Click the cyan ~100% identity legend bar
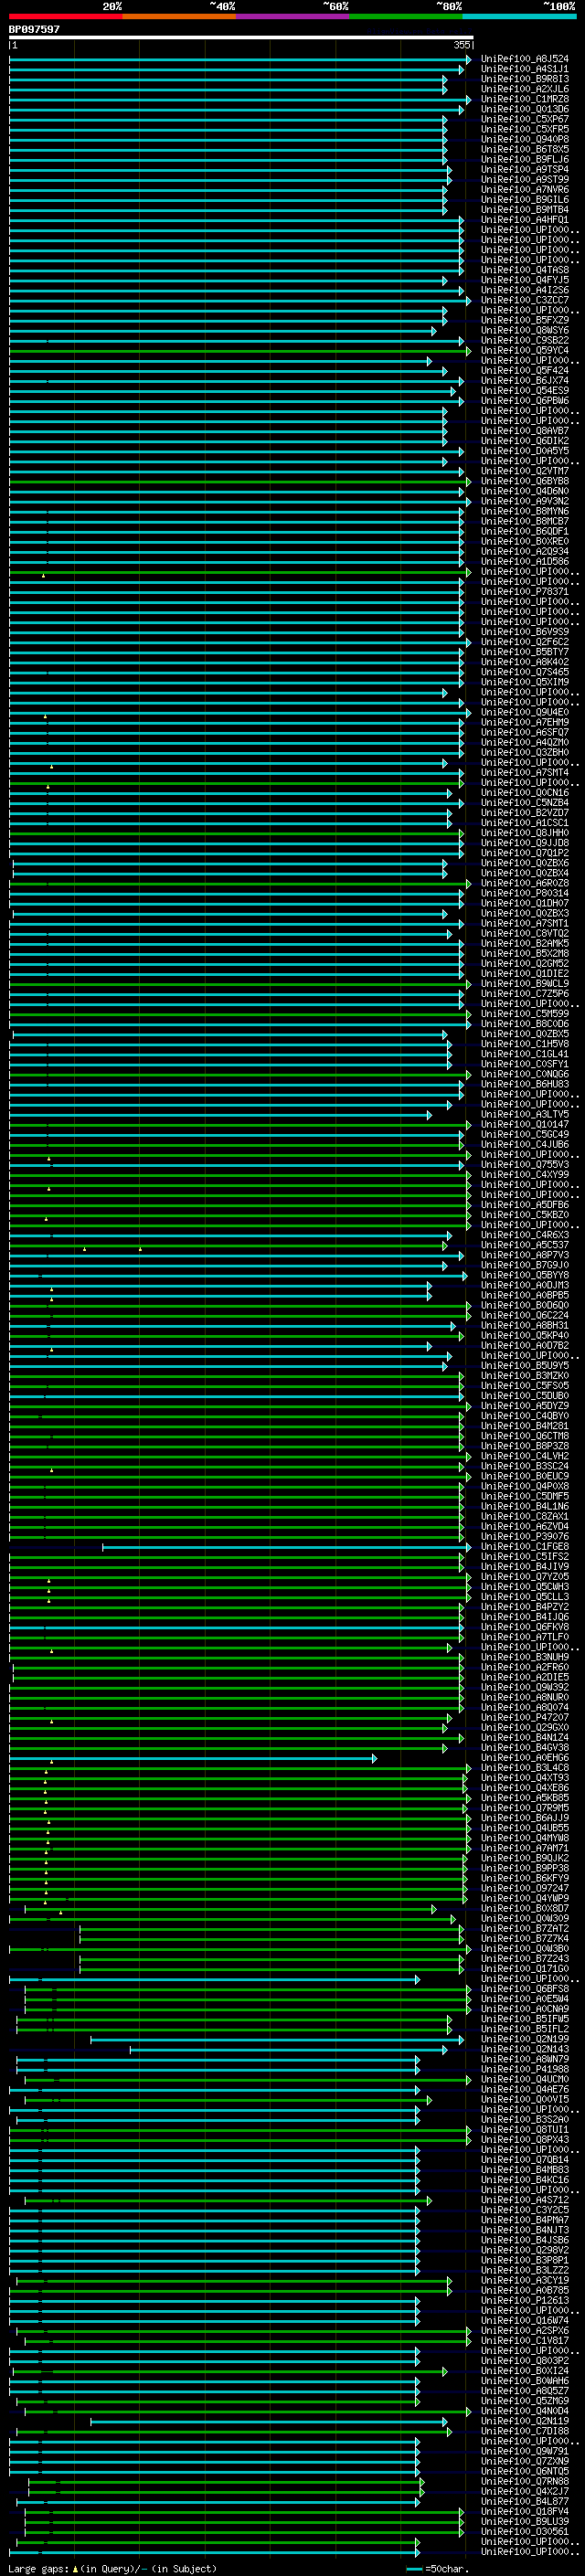Image resolution: width=585 pixels, height=2576 pixels. (x=519, y=16)
